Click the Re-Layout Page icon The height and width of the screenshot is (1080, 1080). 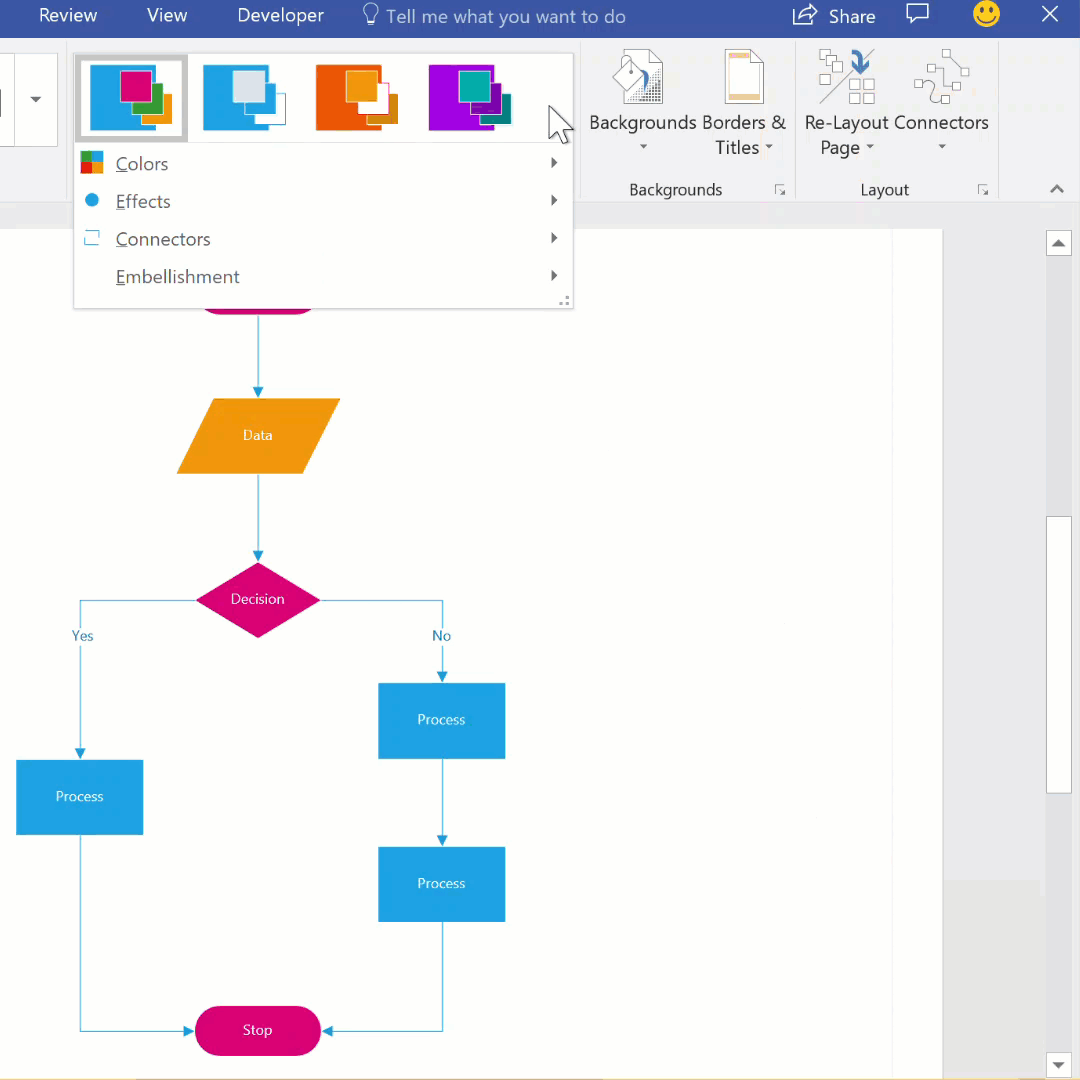845,76
